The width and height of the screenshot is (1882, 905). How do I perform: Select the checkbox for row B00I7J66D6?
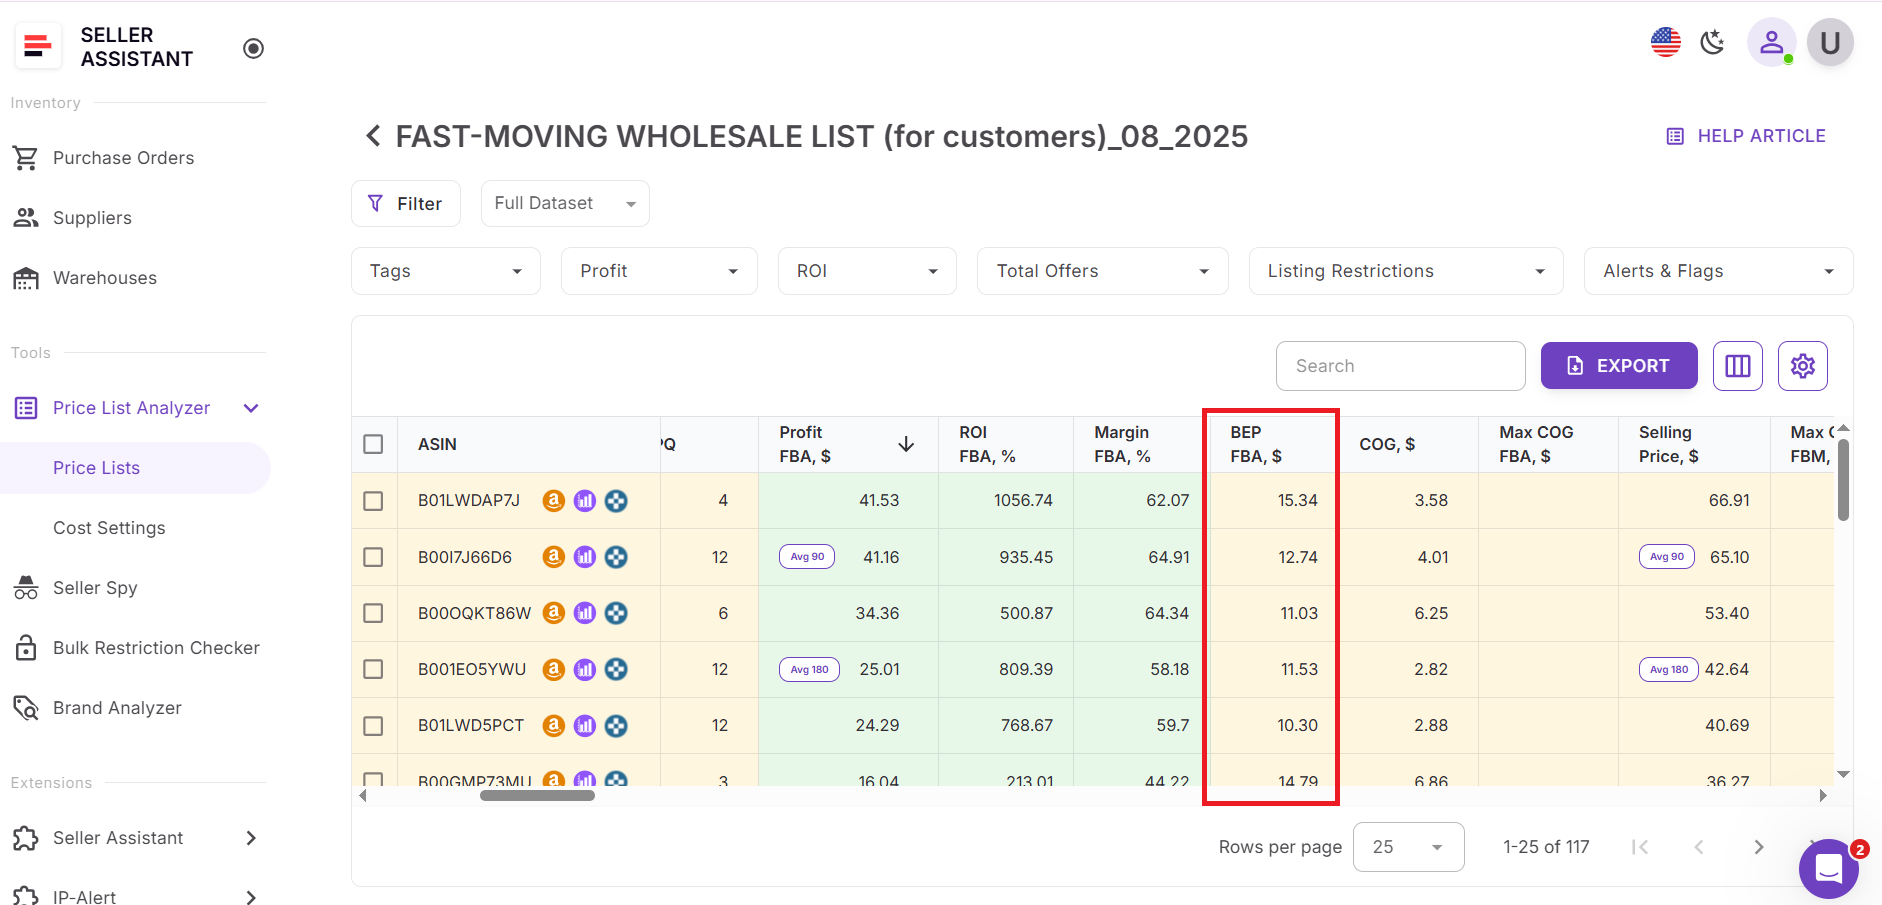click(373, 557)
